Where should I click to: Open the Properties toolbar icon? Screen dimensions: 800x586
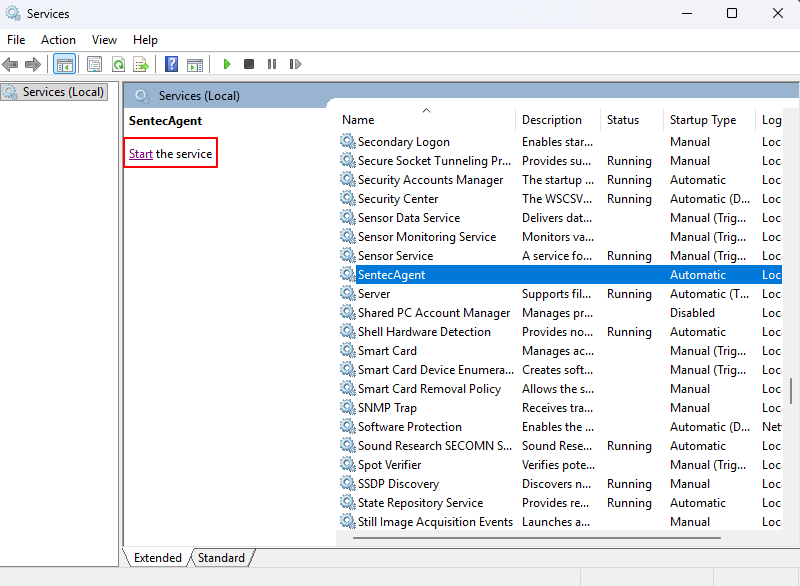95,64
